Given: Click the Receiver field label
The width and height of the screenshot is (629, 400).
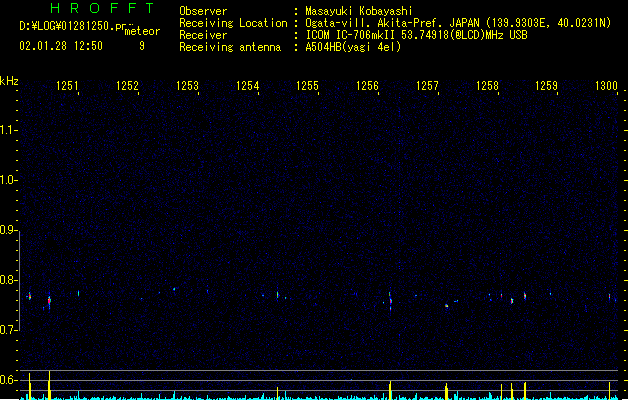Looking at the screenshot, I should (x=203, y=35).
